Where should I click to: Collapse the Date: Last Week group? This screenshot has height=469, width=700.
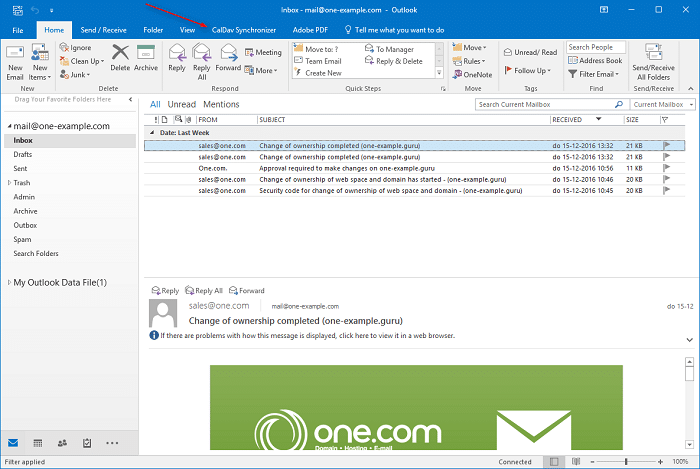coord(152,132)
